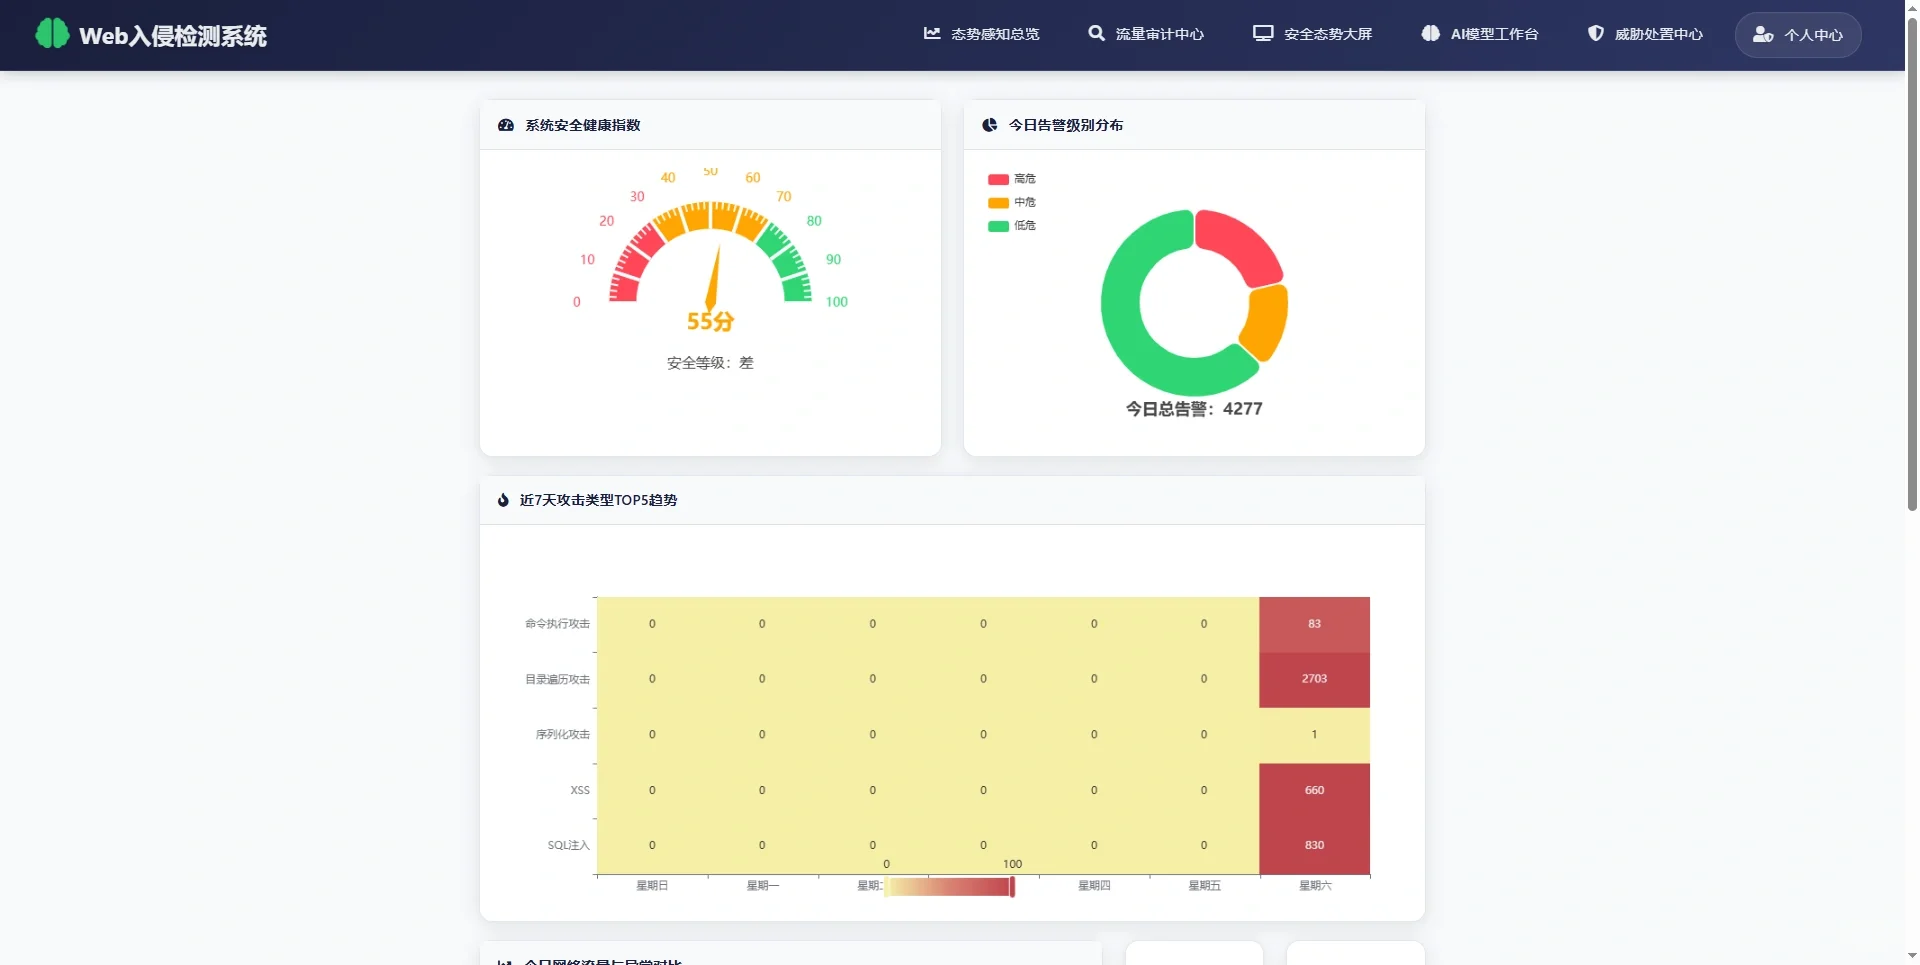Click the 目录遍历攻击 axis label
The image size is (1920, 965).
click(x=557, y=680)
